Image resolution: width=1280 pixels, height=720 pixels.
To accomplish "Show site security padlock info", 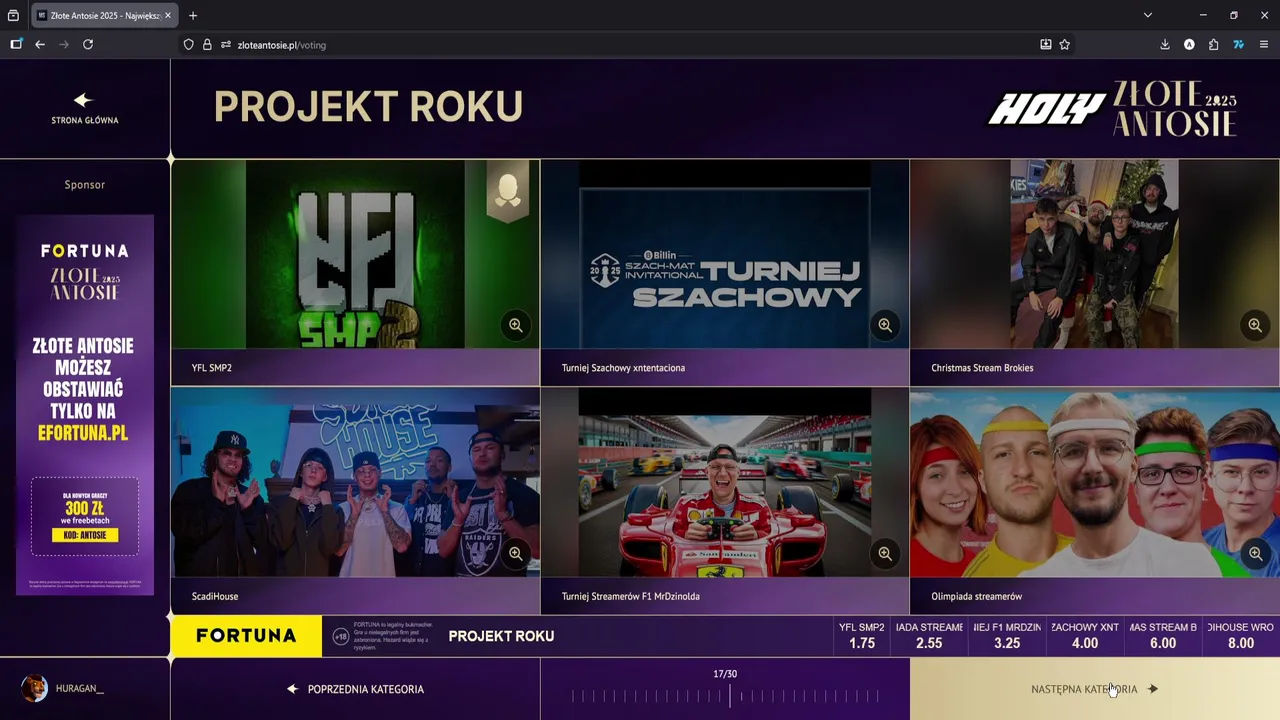I will (x=207, y=44).
